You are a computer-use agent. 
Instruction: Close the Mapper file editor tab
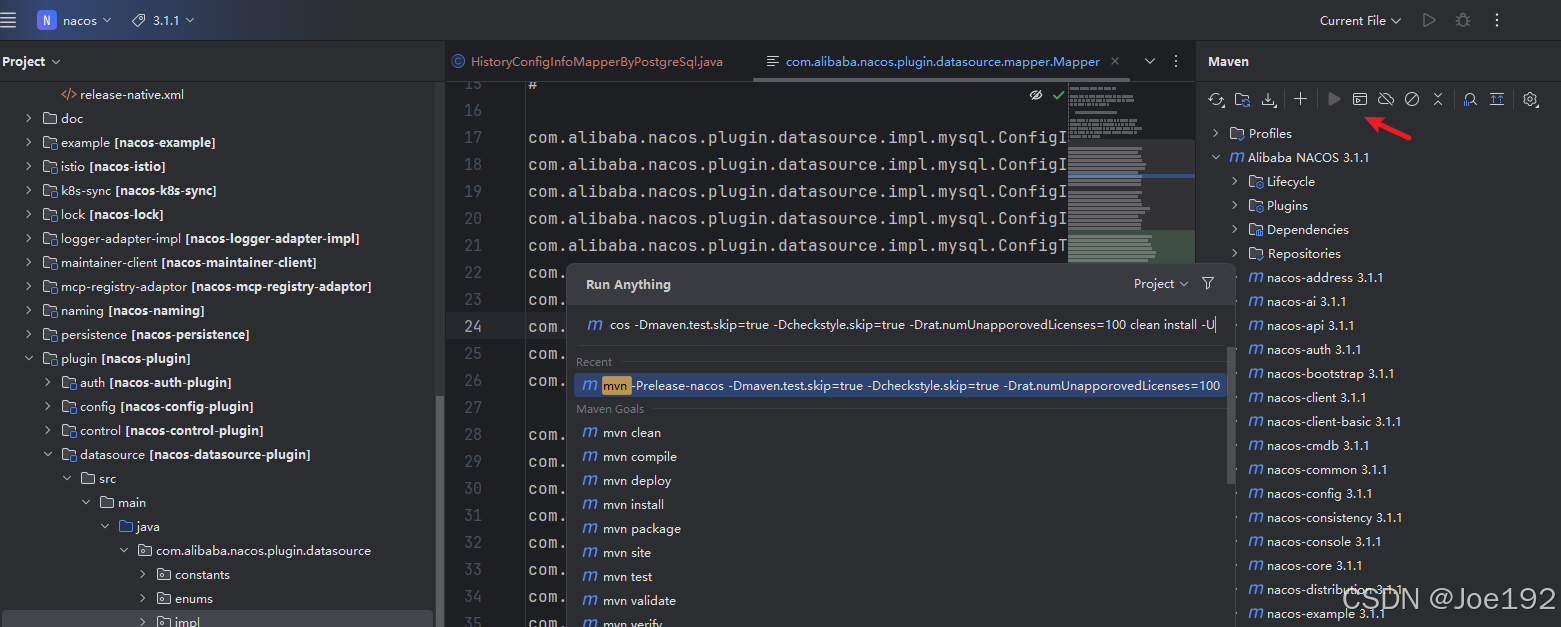[1116, 62]
